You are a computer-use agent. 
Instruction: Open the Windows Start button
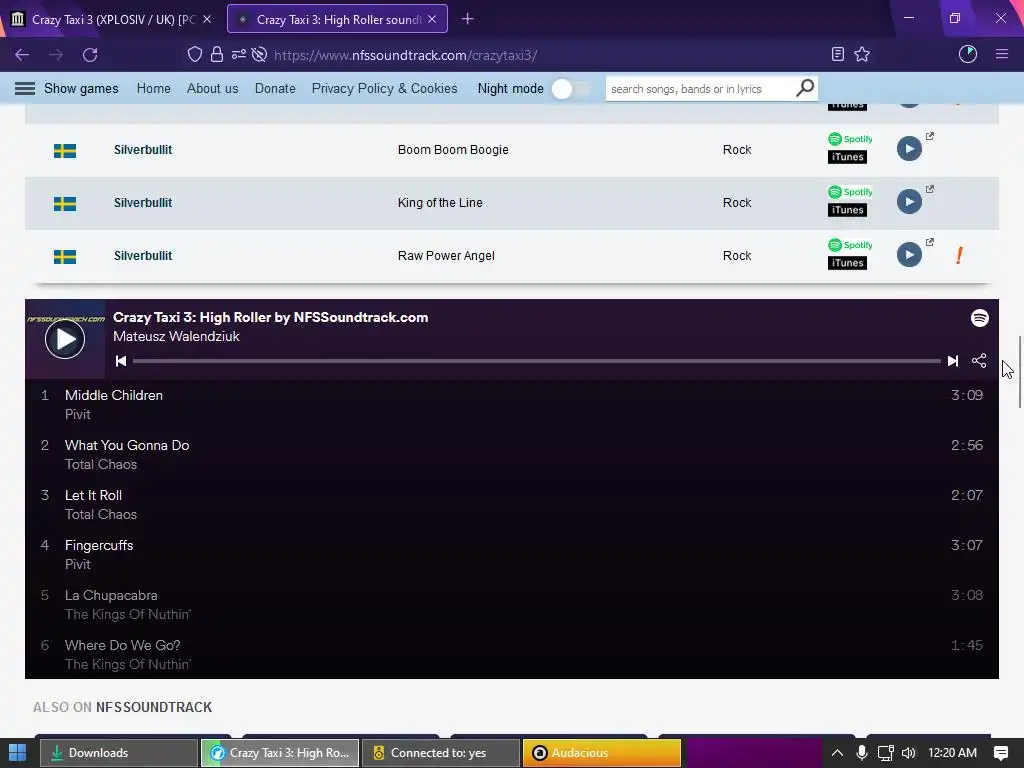[x=18, y=753]
